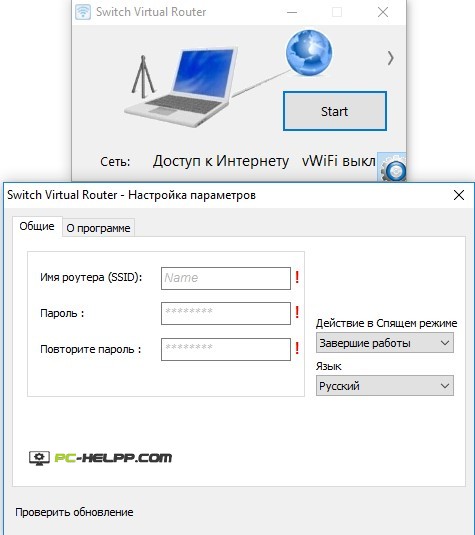This screenshot has height=535, width=475.
Task: Select the Общие tab
Action: coord(37,226)
